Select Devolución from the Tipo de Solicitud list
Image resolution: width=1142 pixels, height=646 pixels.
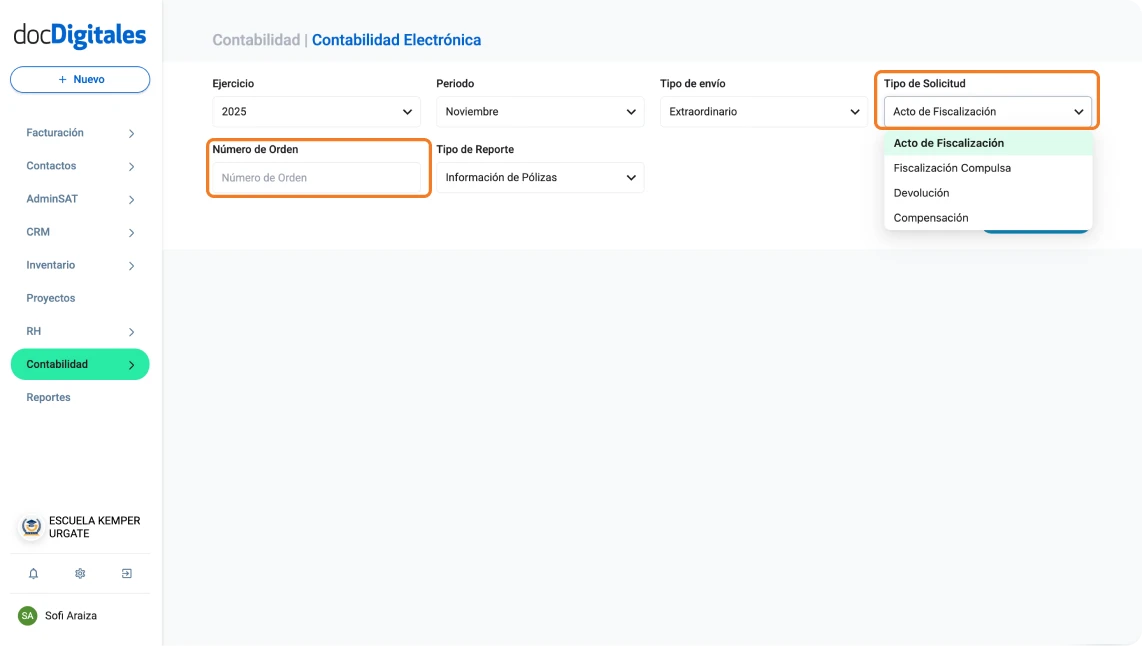coord(921,192)
